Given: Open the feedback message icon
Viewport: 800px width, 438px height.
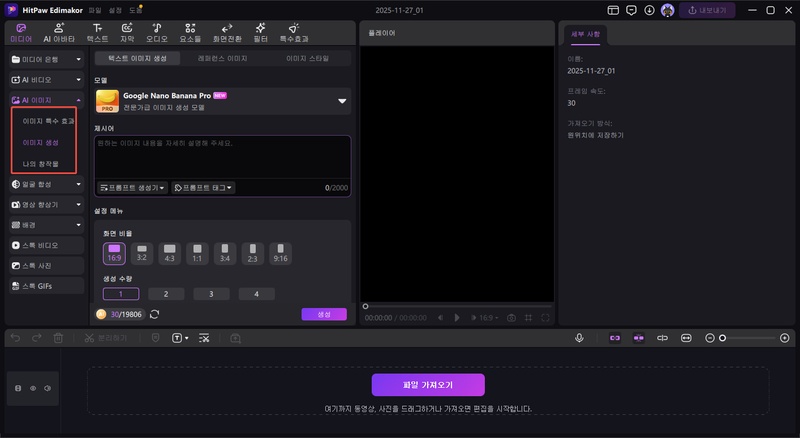Looking at the screenshot, I should tap(631, 10).
